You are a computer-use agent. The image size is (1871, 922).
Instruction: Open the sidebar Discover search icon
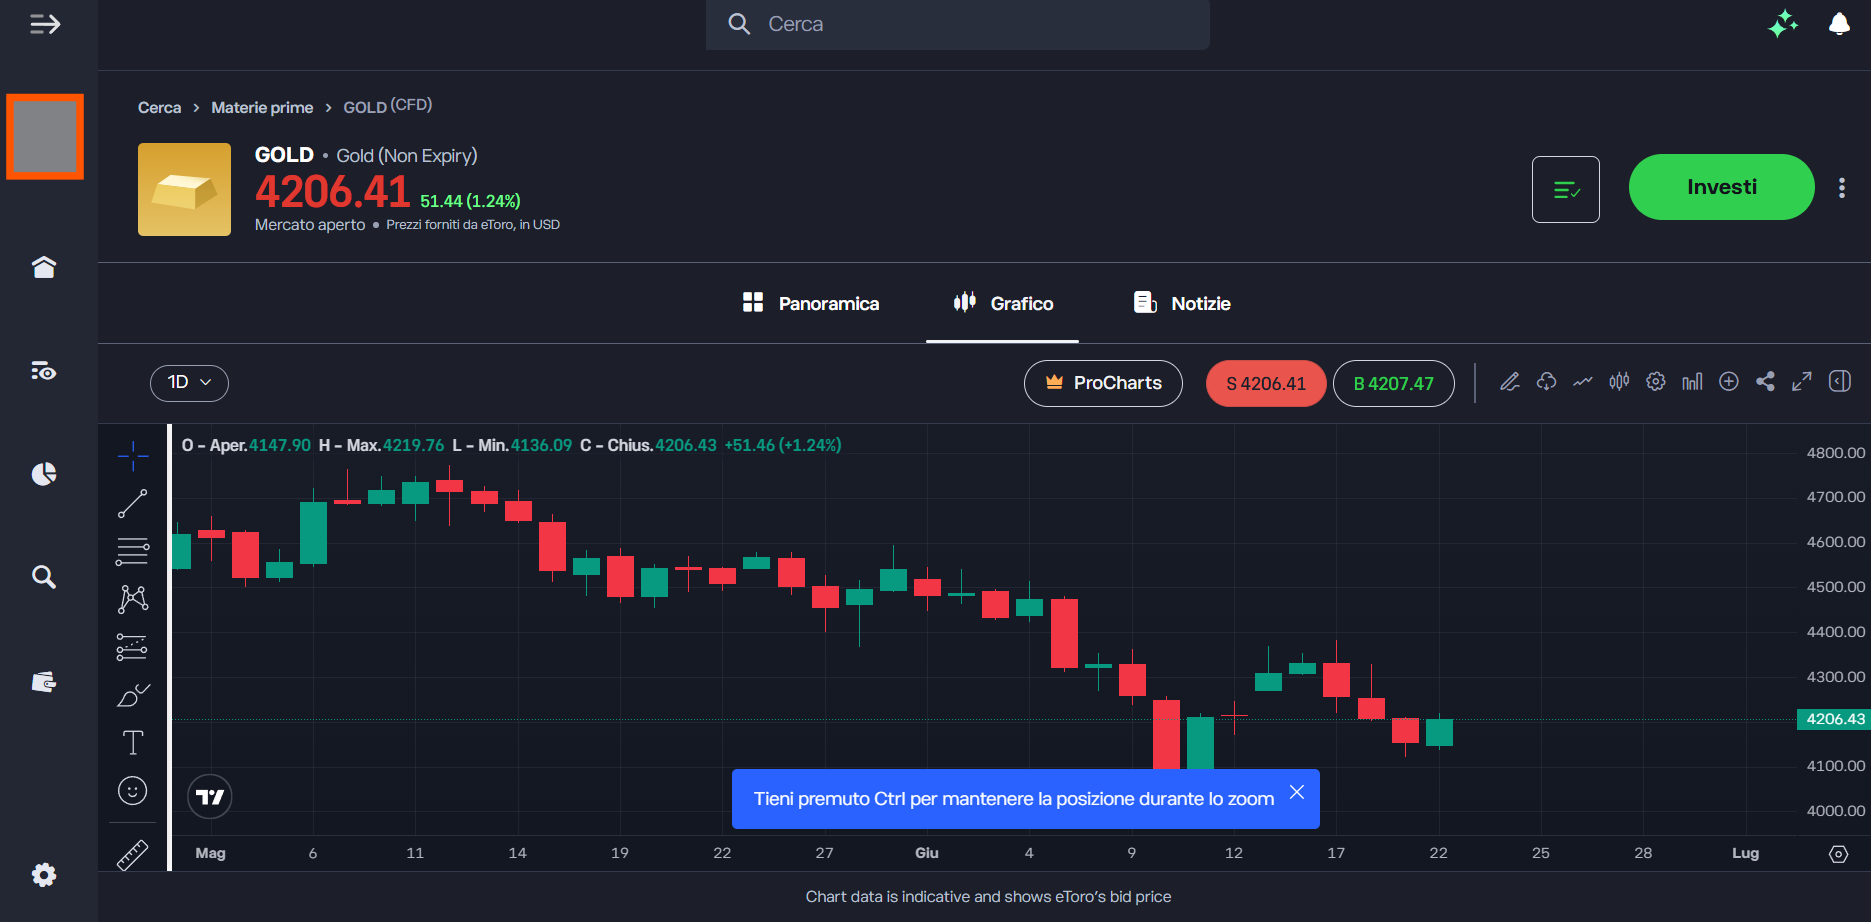(44, 577)
